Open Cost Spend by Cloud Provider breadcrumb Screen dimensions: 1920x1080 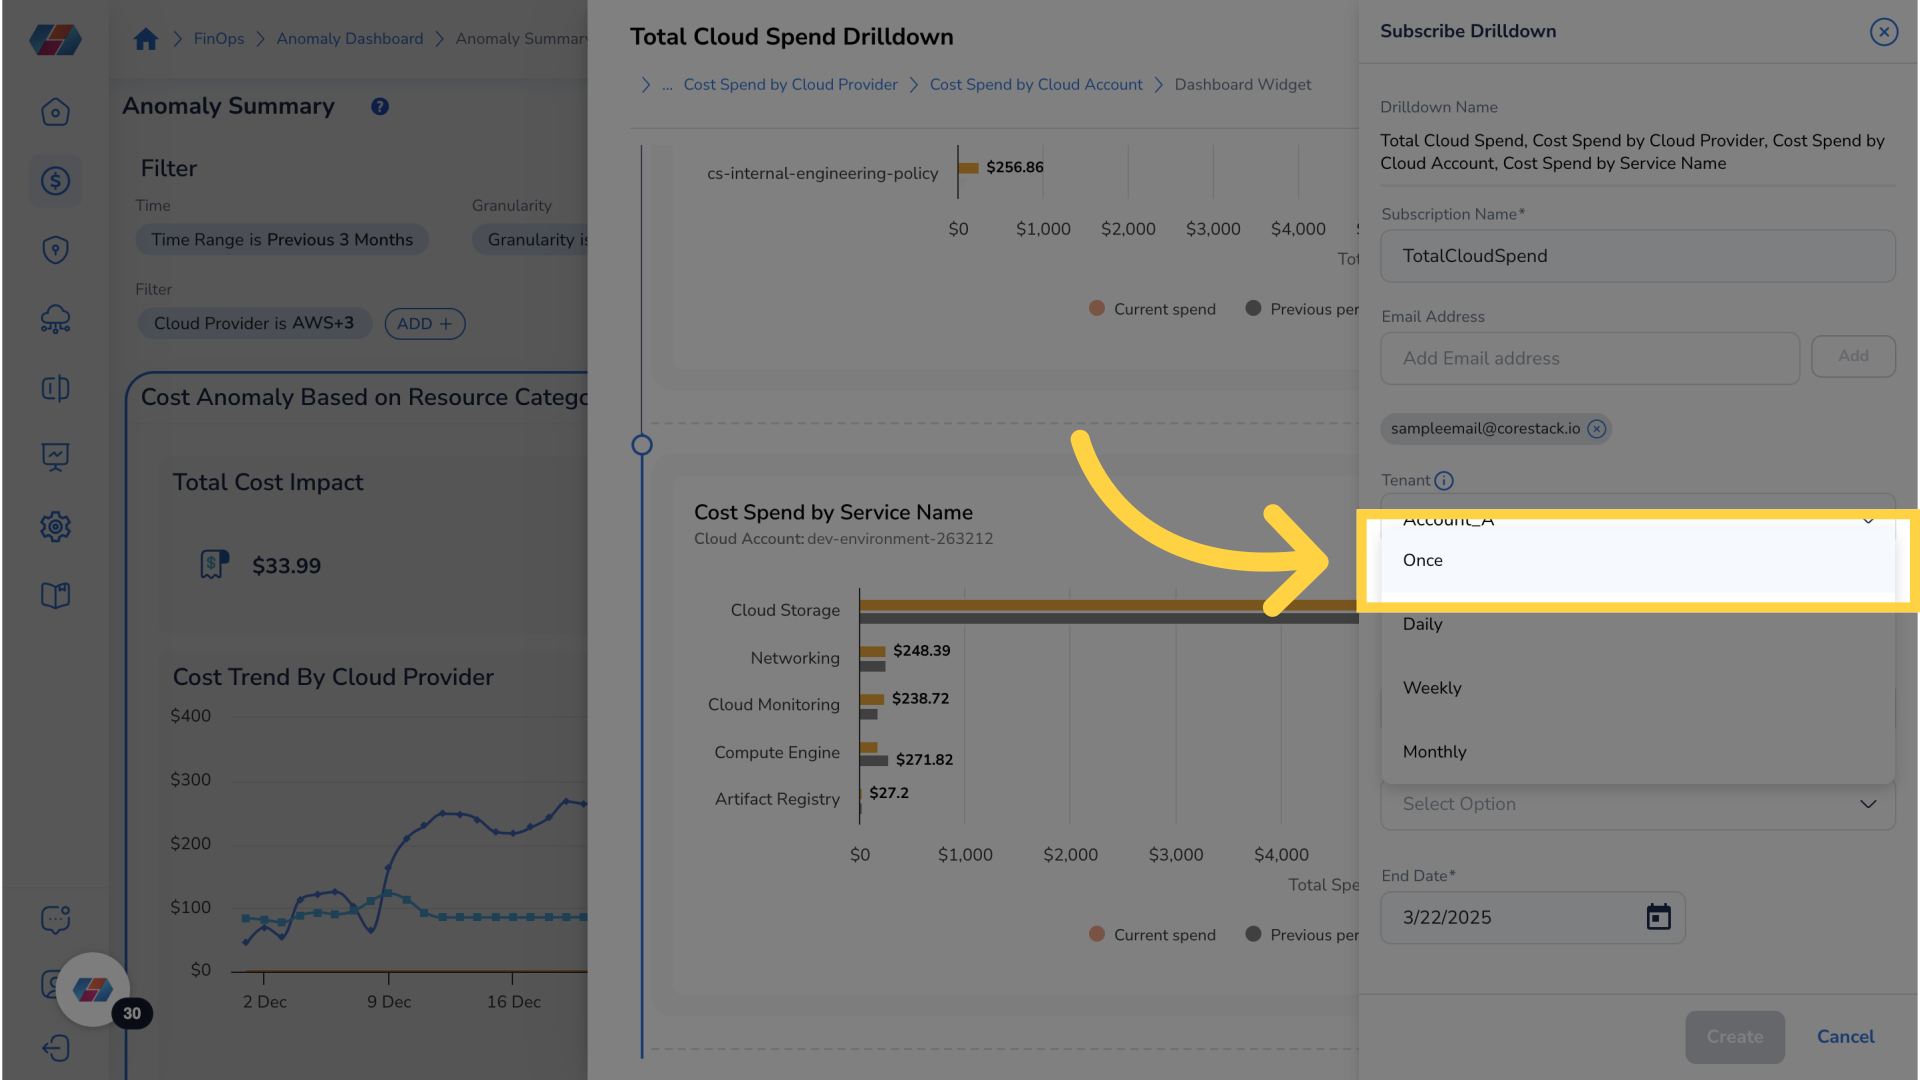pyautogui.click(x=790, y=85)
